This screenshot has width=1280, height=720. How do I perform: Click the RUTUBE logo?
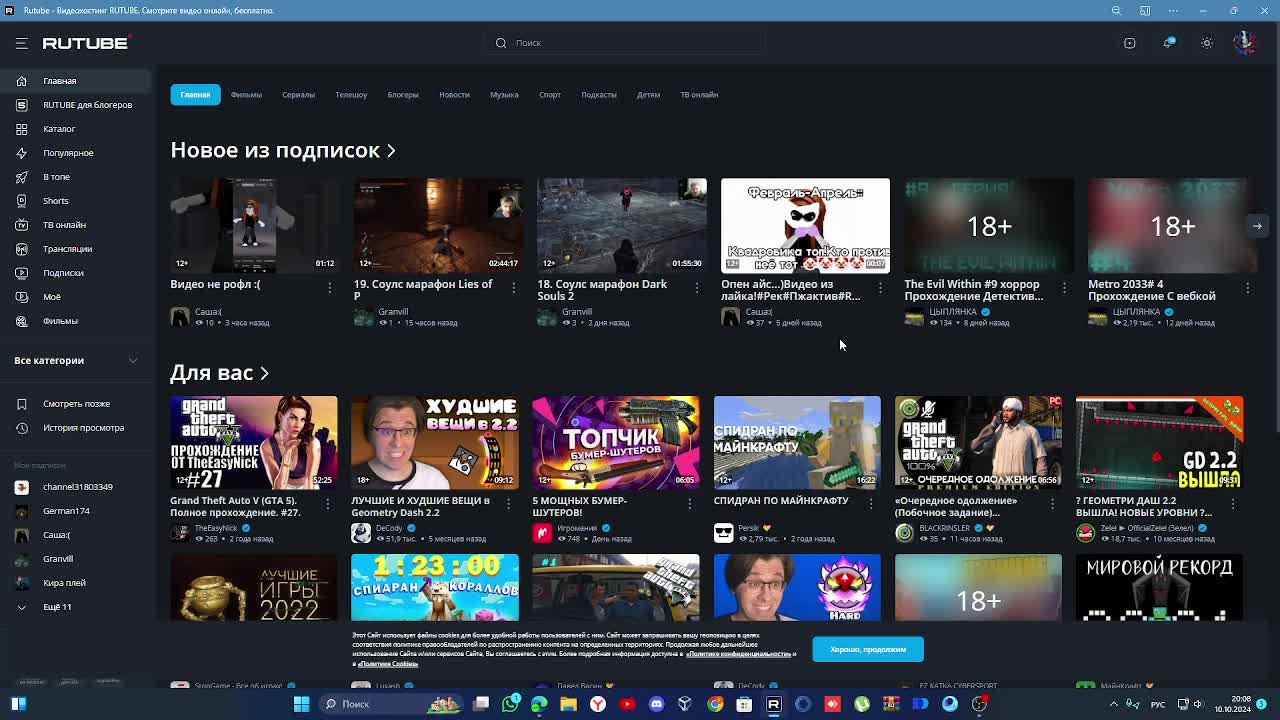coord(86,43)
